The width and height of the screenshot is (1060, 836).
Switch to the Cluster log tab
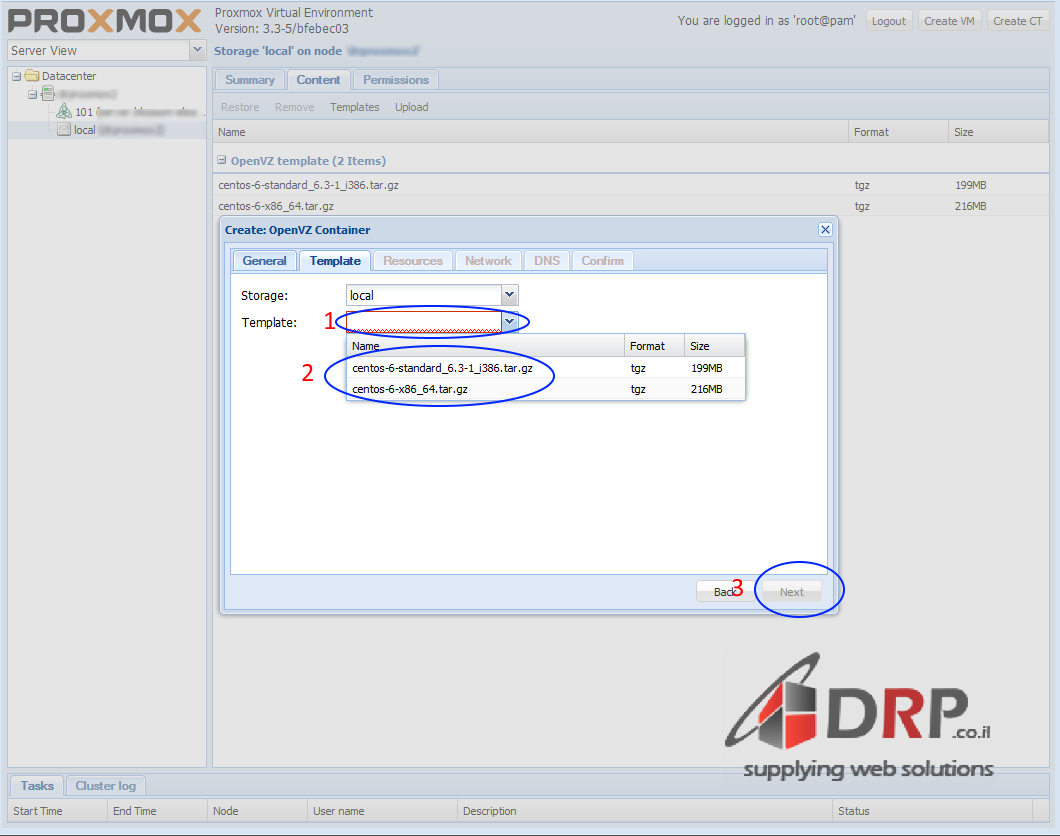point(106,786)
